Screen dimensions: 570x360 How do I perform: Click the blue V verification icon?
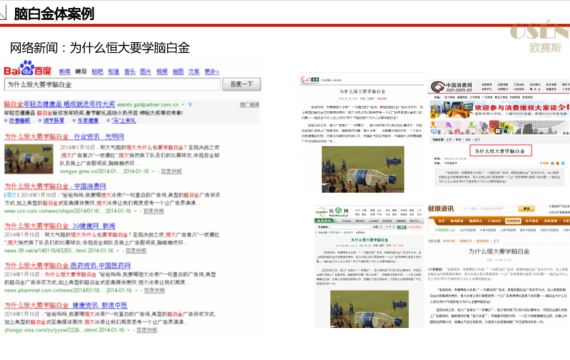point(190,105)
